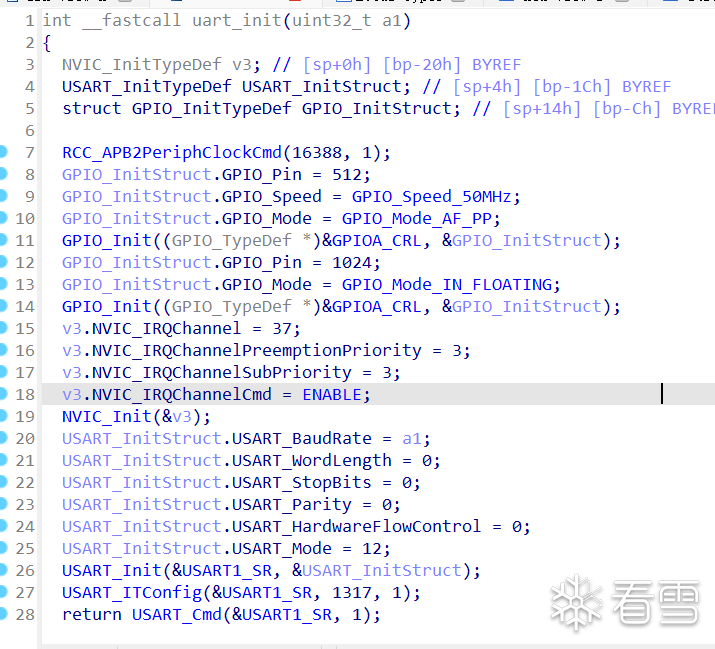
Task: Click NVIC_IRQChannelCmd field on line 18
Action: click(181, 395)
